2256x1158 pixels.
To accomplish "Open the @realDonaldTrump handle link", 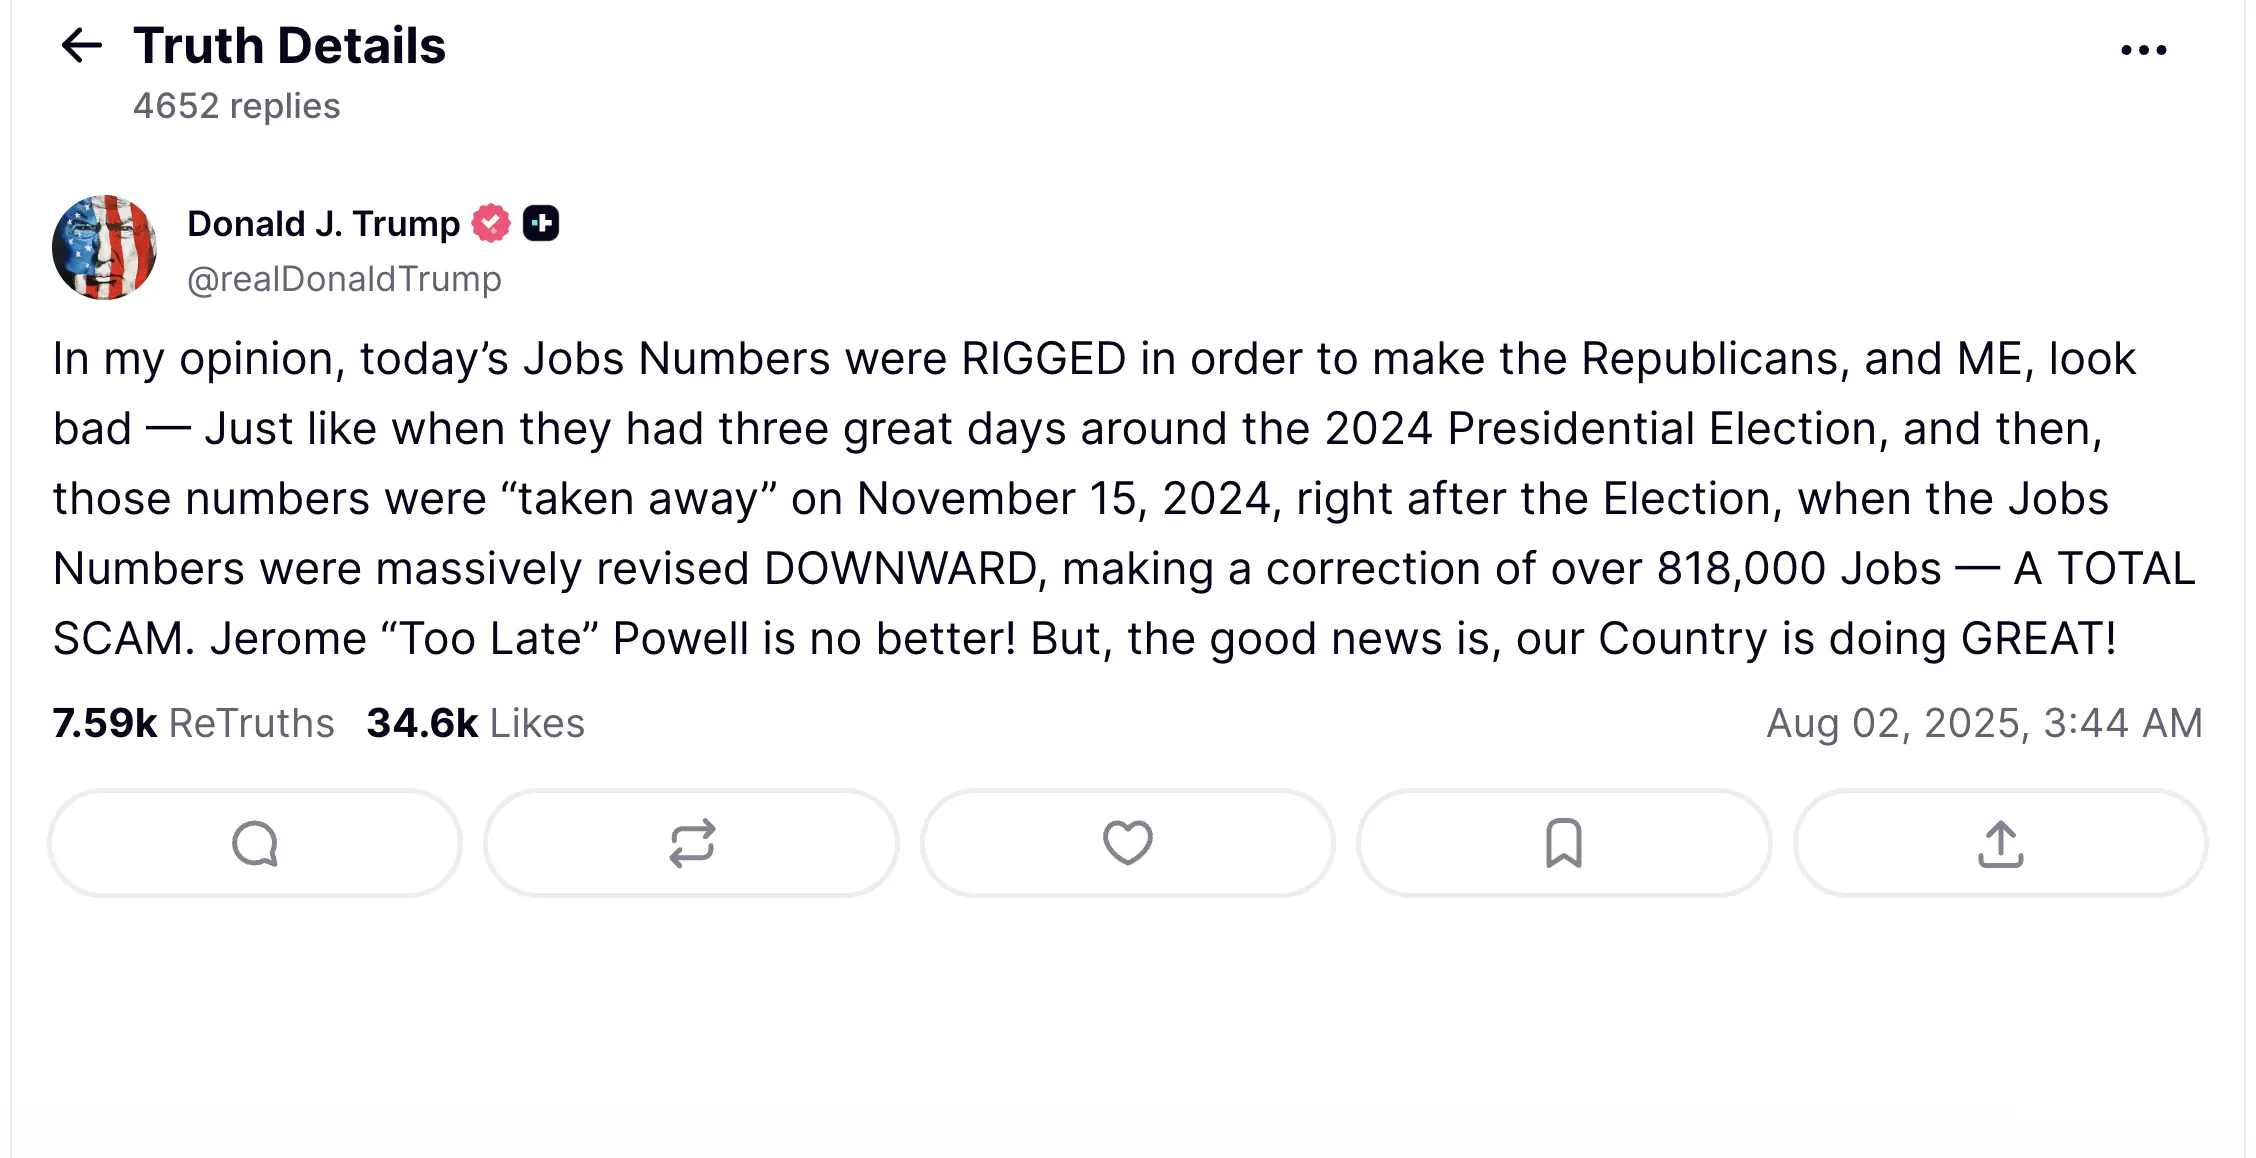I will click(344, 279).
